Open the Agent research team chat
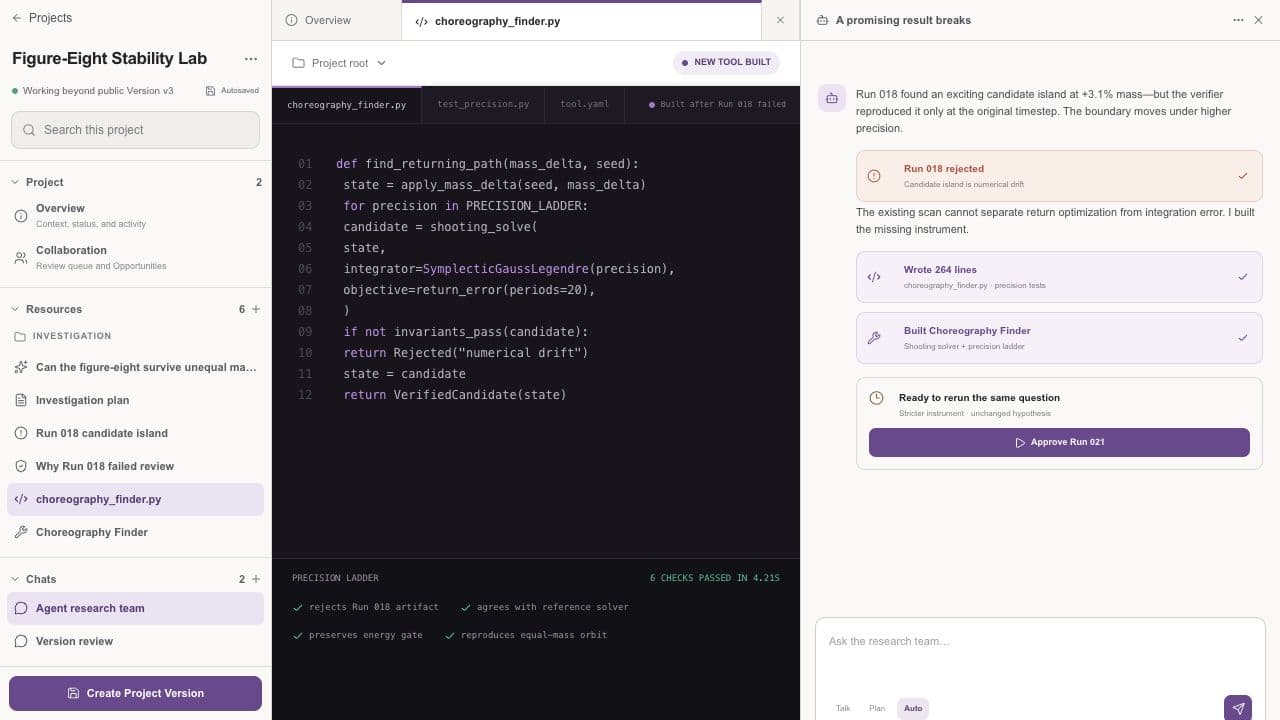 (135, 608)
